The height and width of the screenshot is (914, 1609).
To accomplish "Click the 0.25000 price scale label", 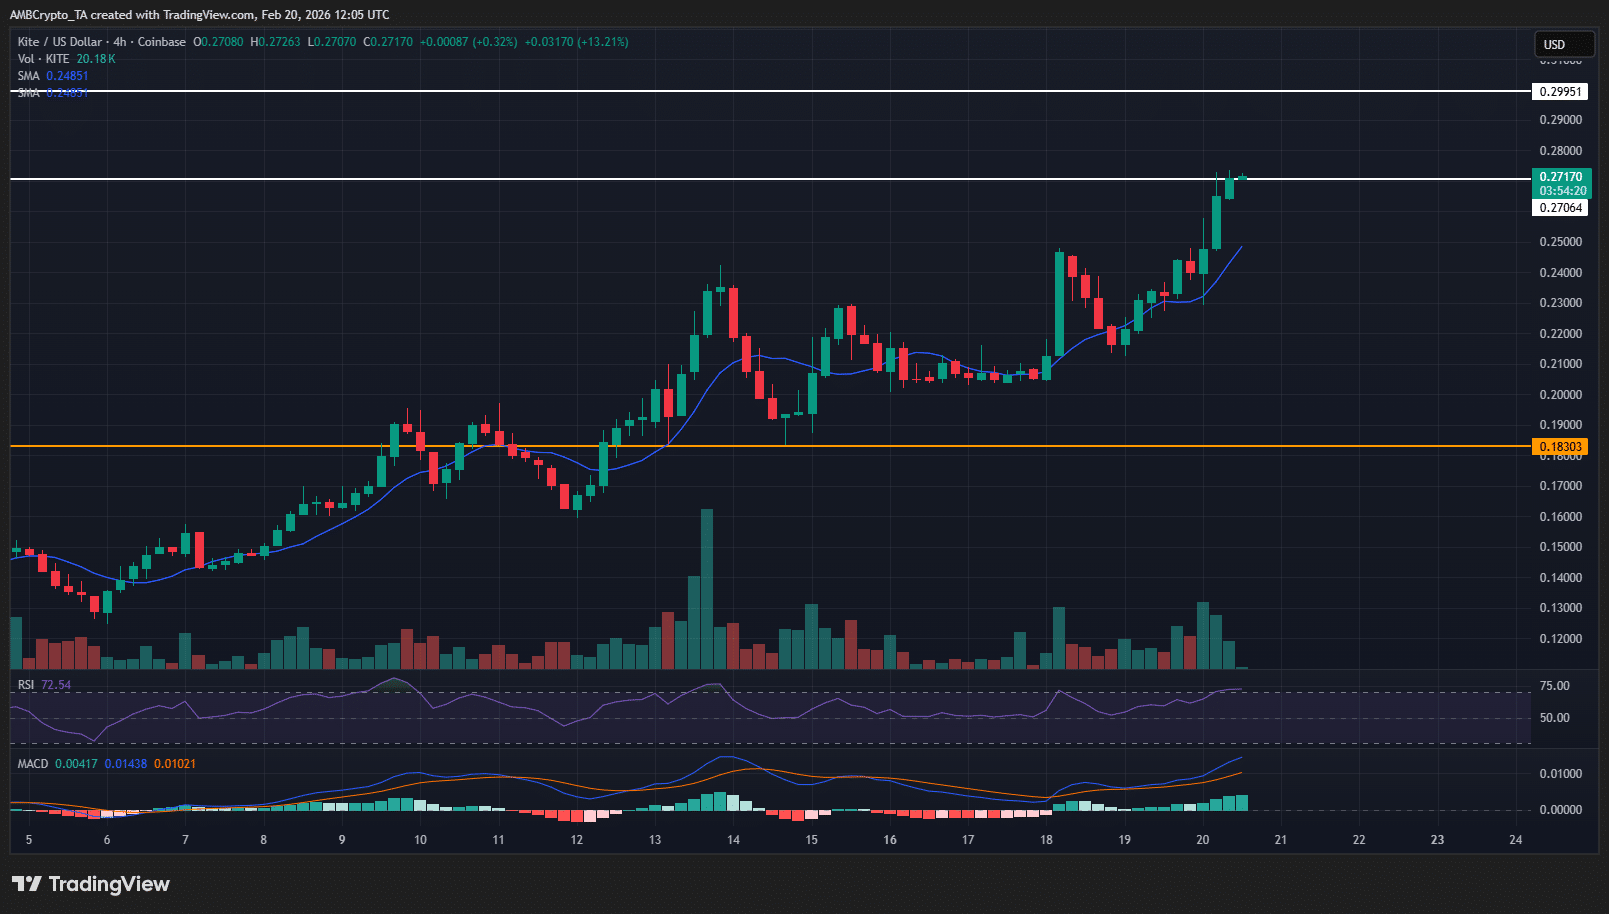I will pos(1560,241).
